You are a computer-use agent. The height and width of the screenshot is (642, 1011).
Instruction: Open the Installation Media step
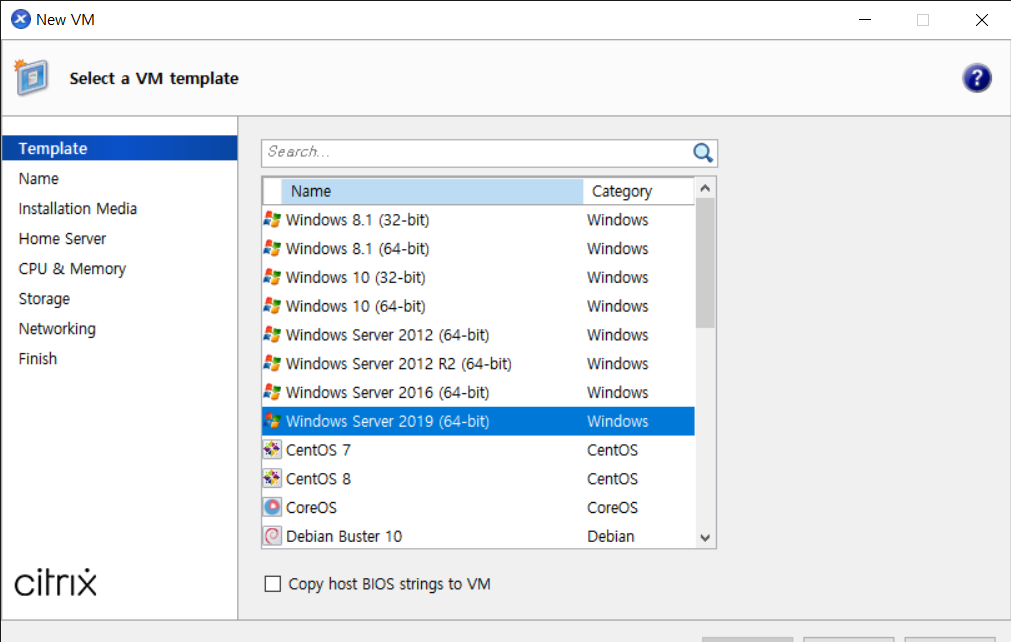point(77,209)
